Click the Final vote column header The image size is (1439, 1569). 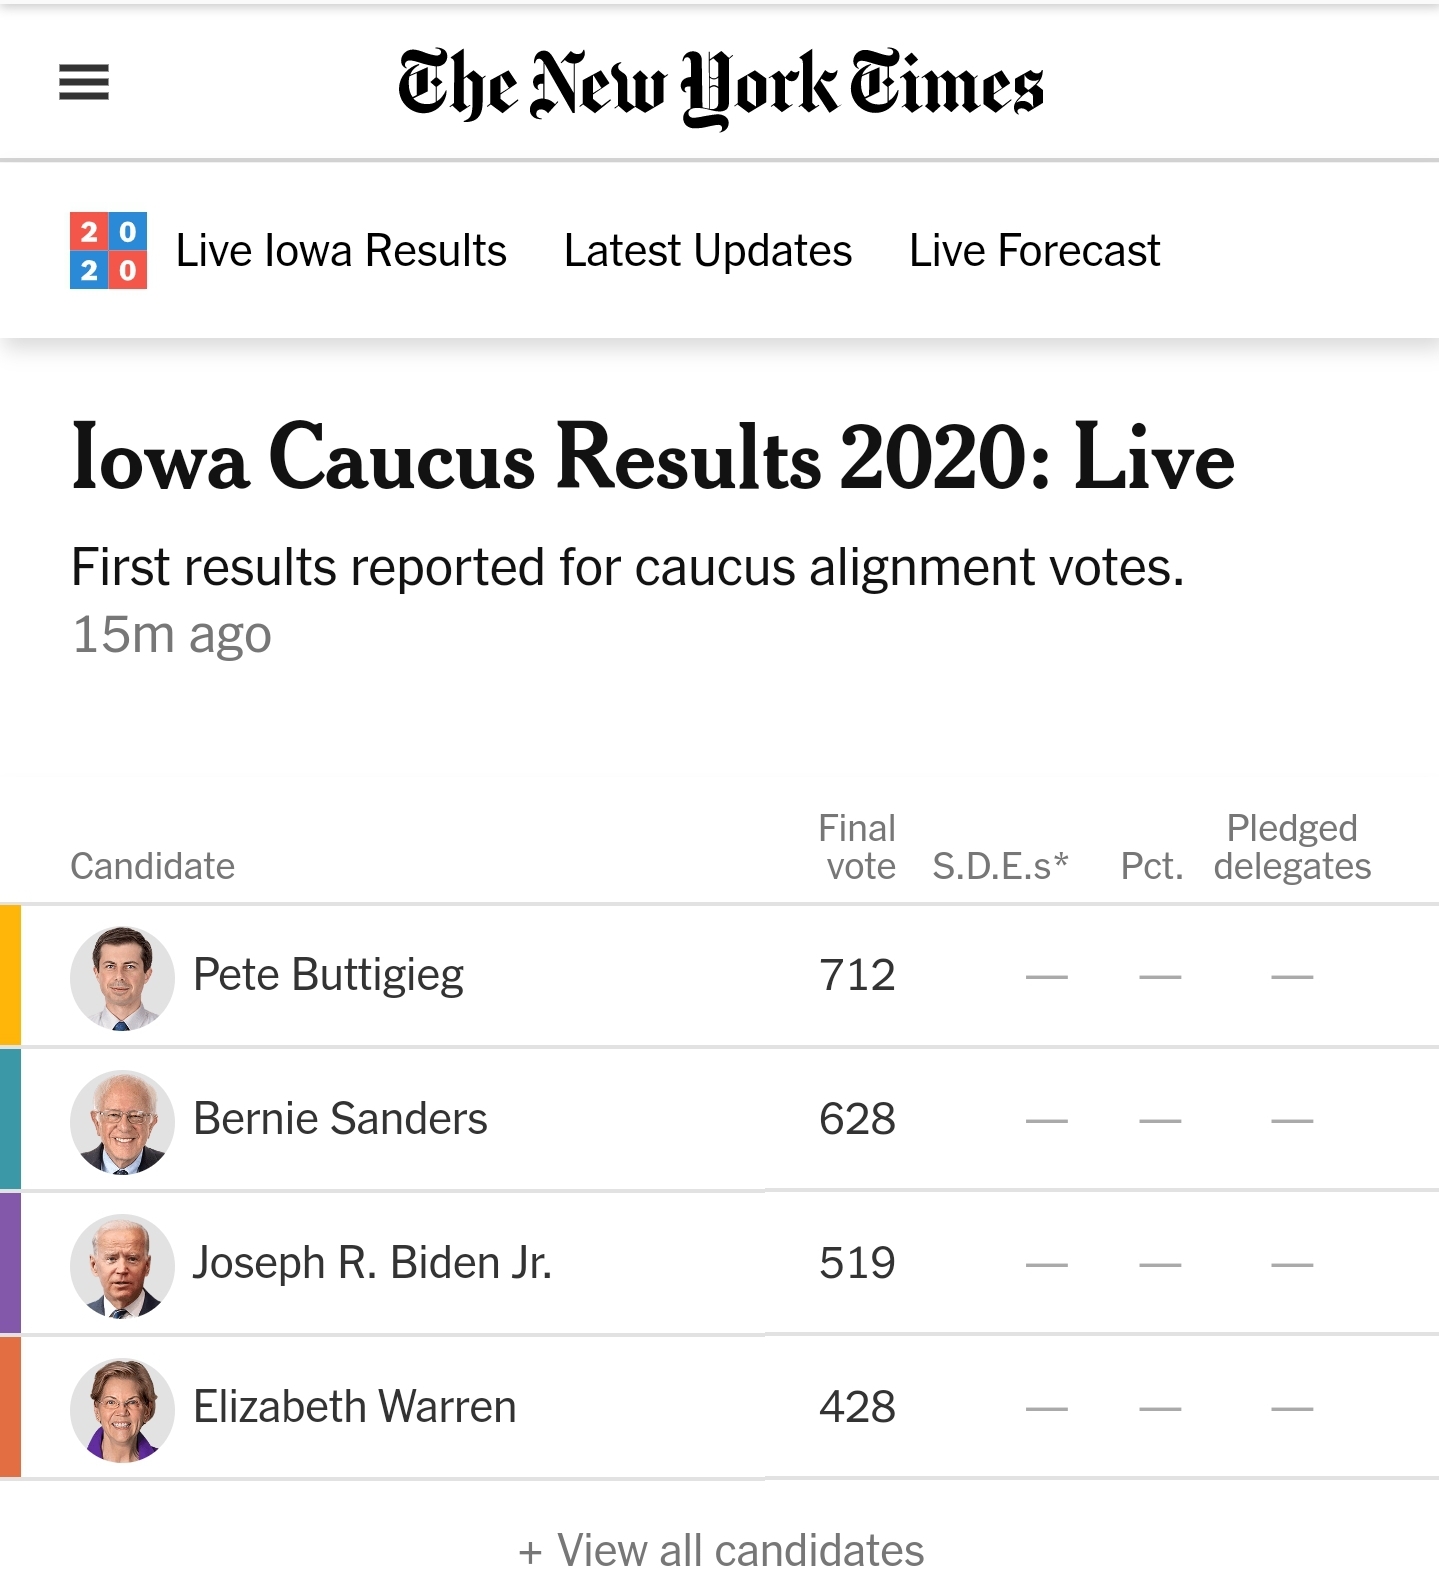pos(857,847)
